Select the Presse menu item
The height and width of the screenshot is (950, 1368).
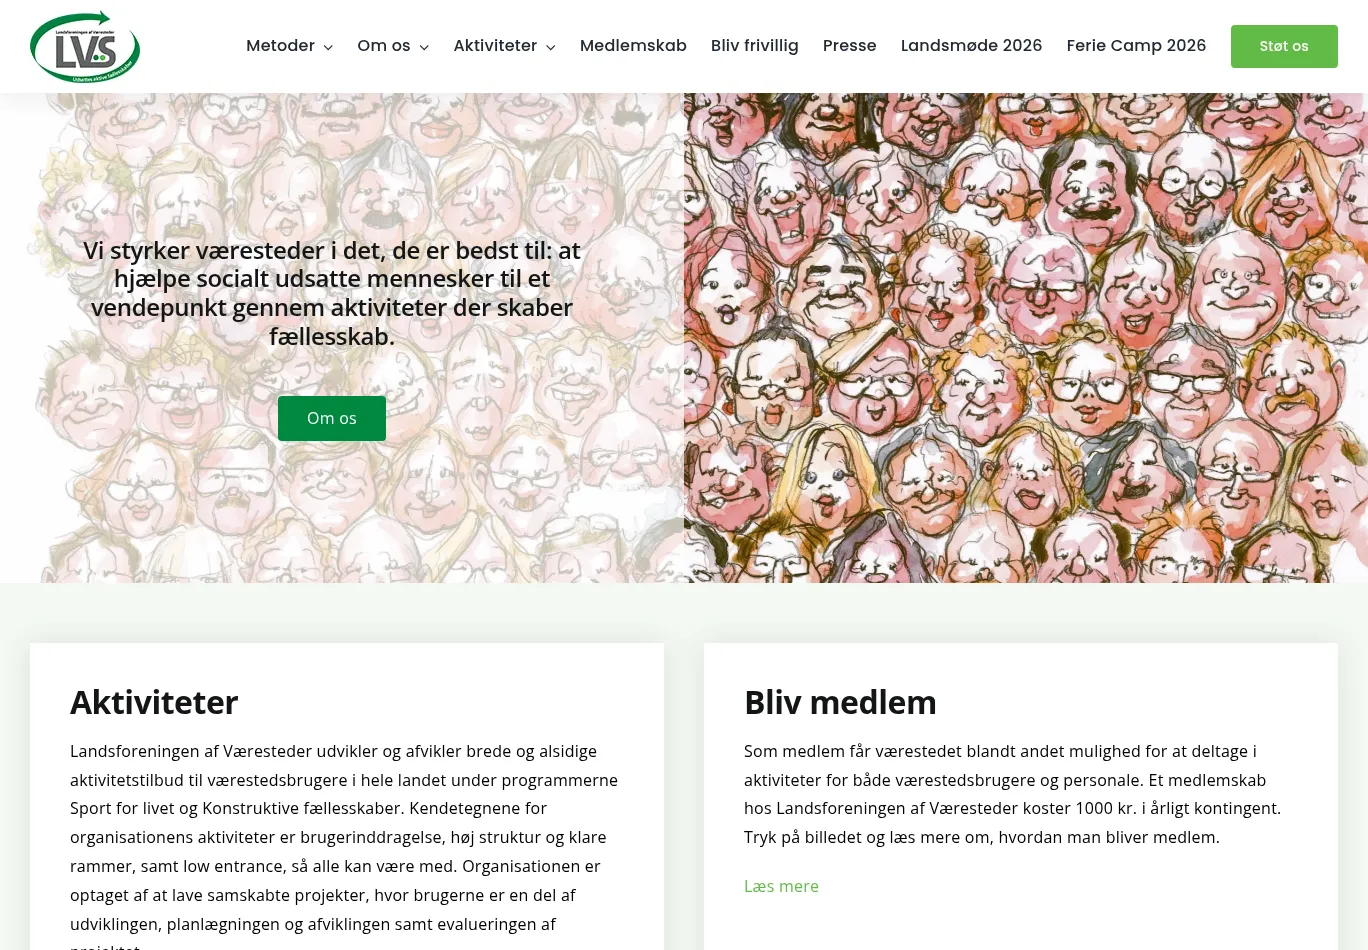[850, 46]
